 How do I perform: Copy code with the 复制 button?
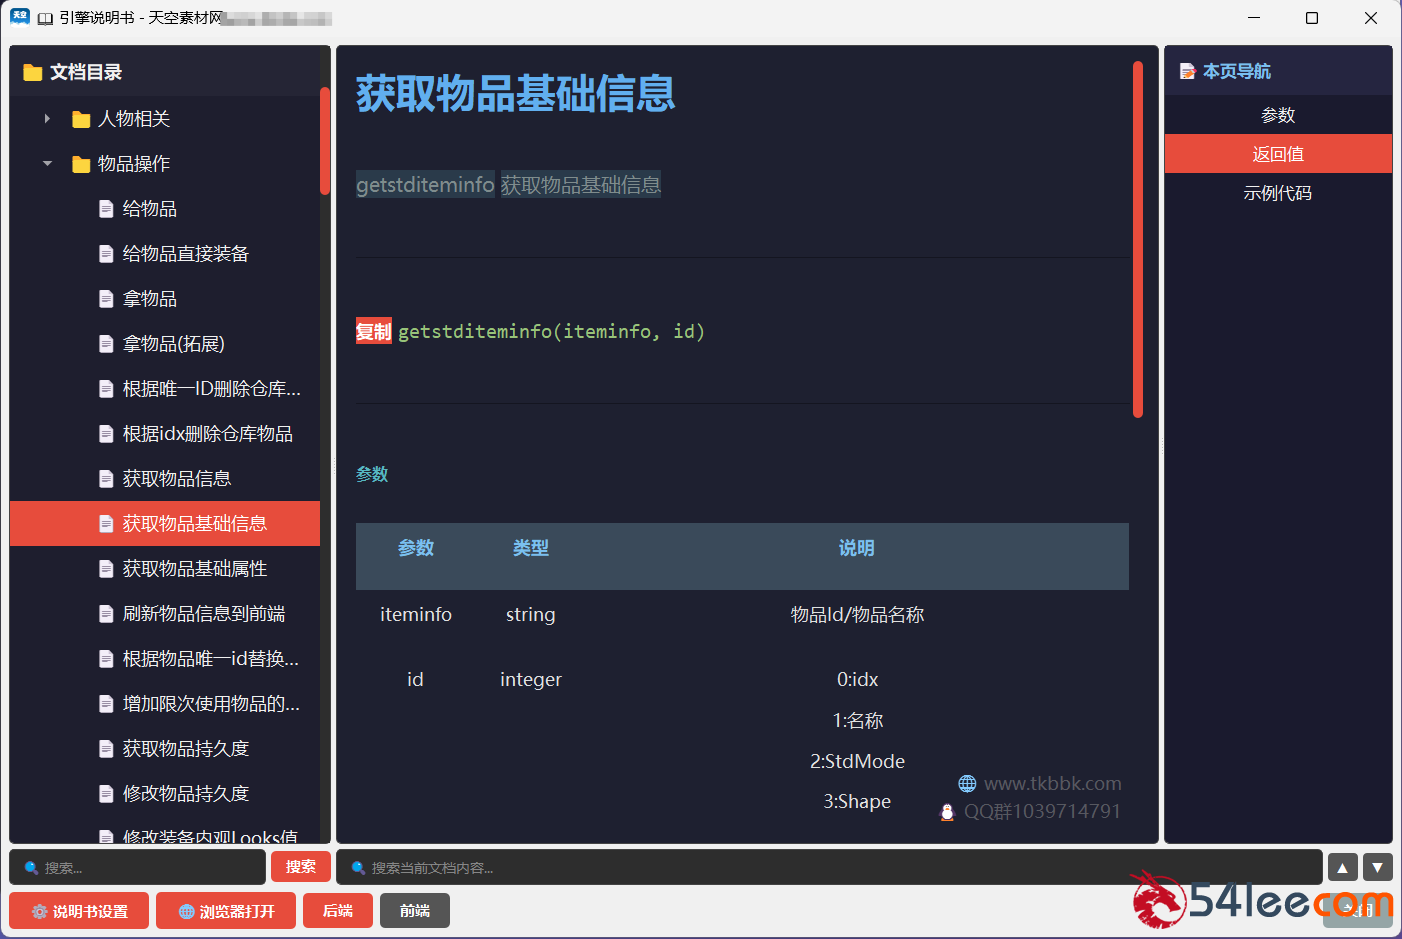373,332
